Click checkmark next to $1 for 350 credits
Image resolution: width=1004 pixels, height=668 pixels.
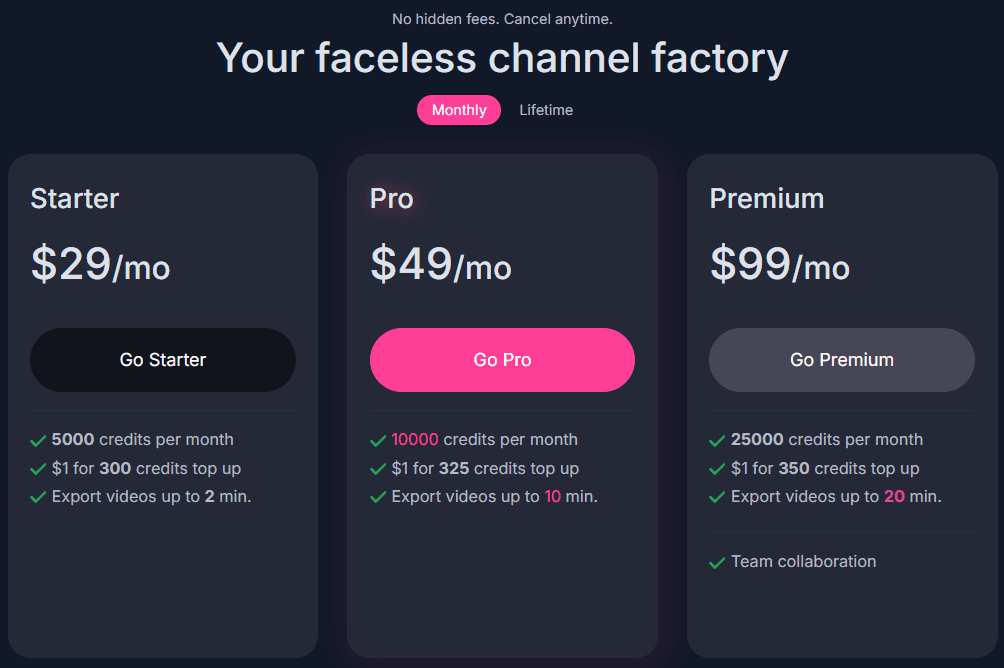[717, 469]
